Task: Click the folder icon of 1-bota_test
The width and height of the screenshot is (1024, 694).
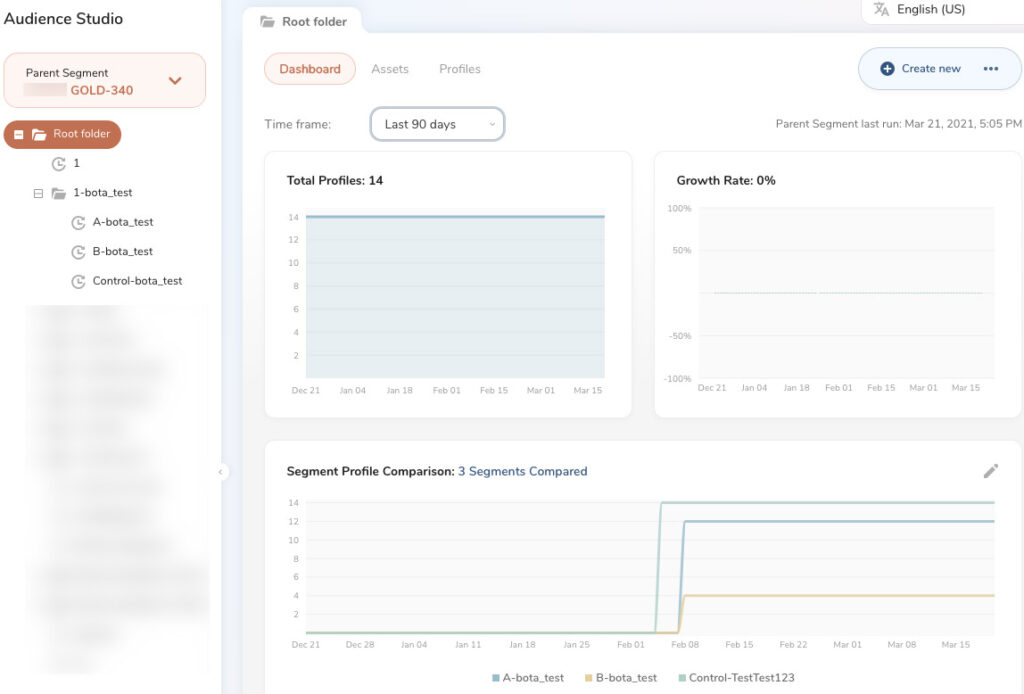Action: pos(59,193)
